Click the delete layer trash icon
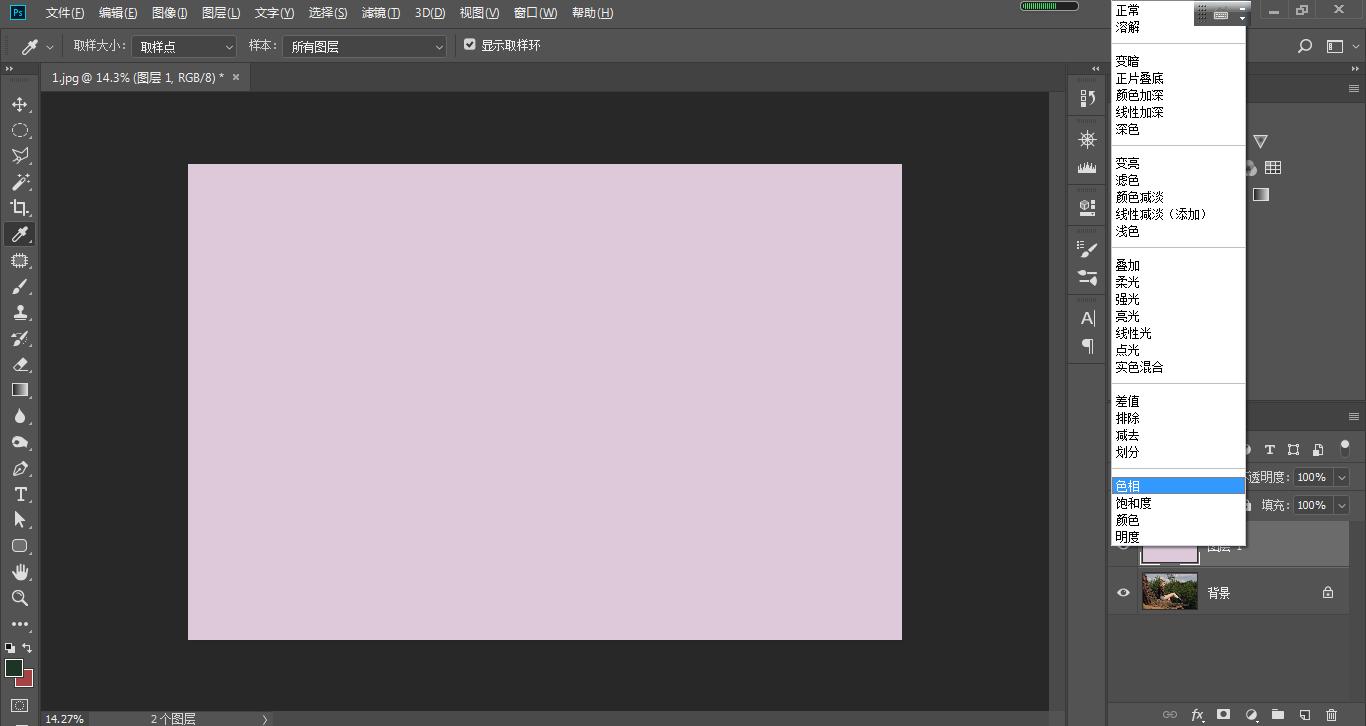The image size is (1366, 726). (1331, 715)
